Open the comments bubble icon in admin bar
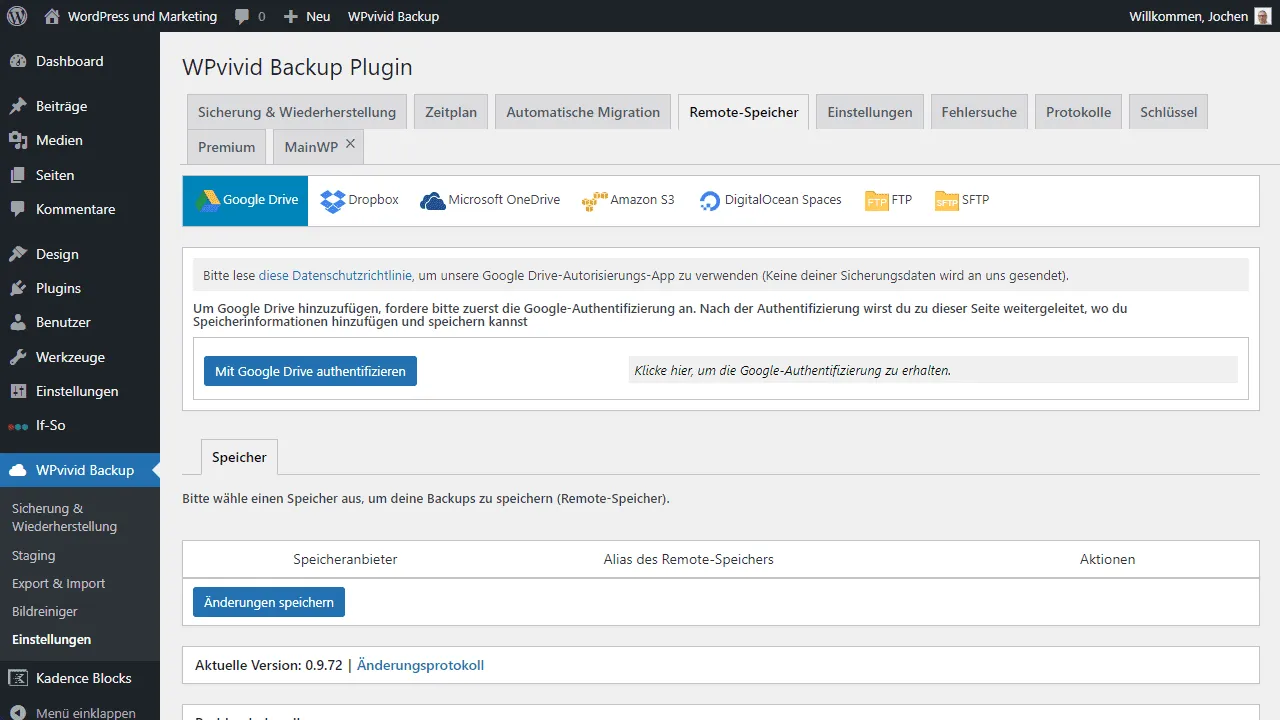1280x720 pixels. point(242,17)
